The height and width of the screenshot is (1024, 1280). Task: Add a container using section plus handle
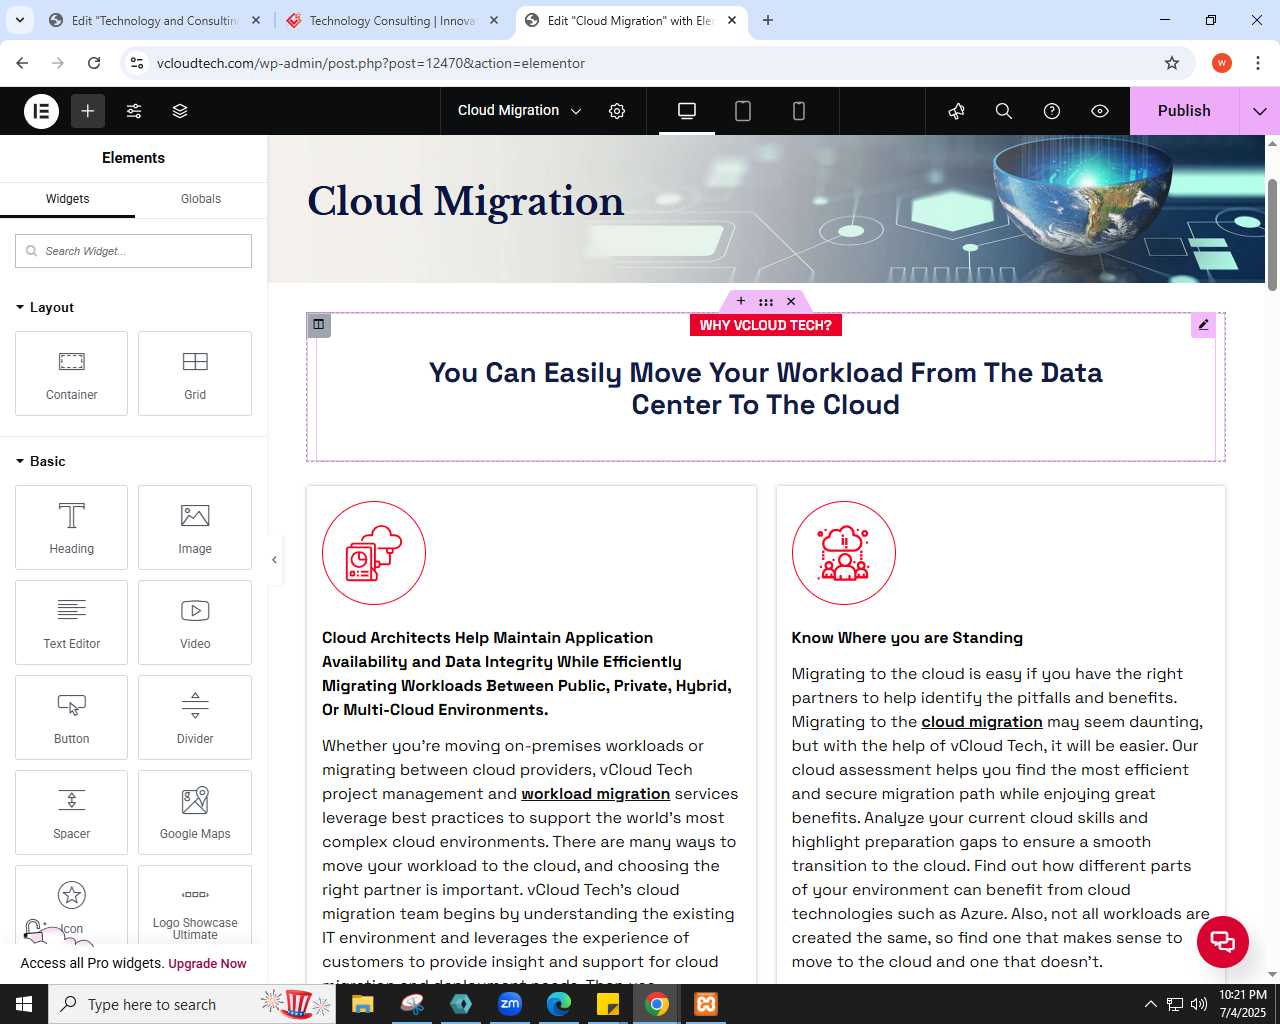click(741, 301)
